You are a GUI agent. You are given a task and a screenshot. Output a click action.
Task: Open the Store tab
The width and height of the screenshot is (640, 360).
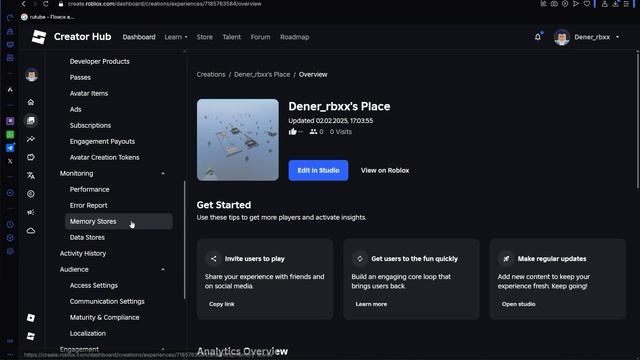tap(204, 37)
